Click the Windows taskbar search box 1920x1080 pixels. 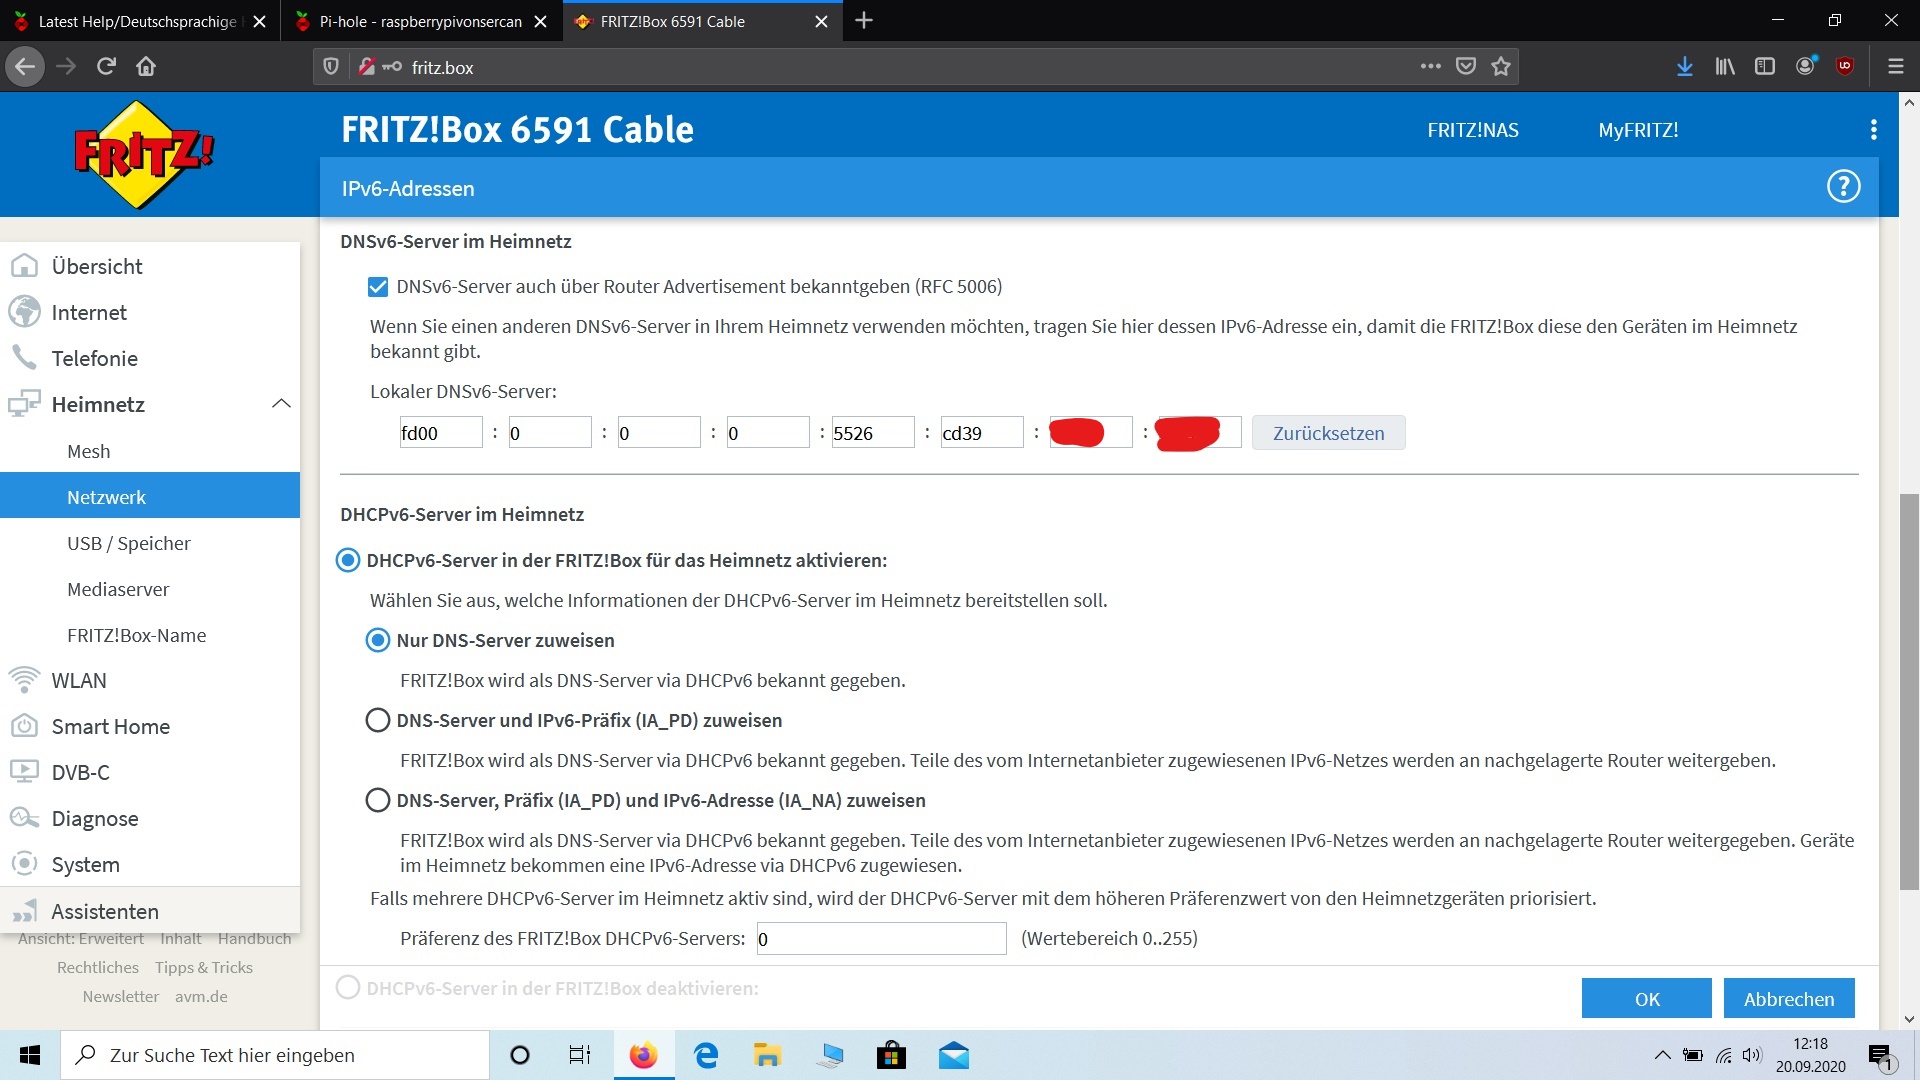pyautogui.click(x=275, y=1055)
